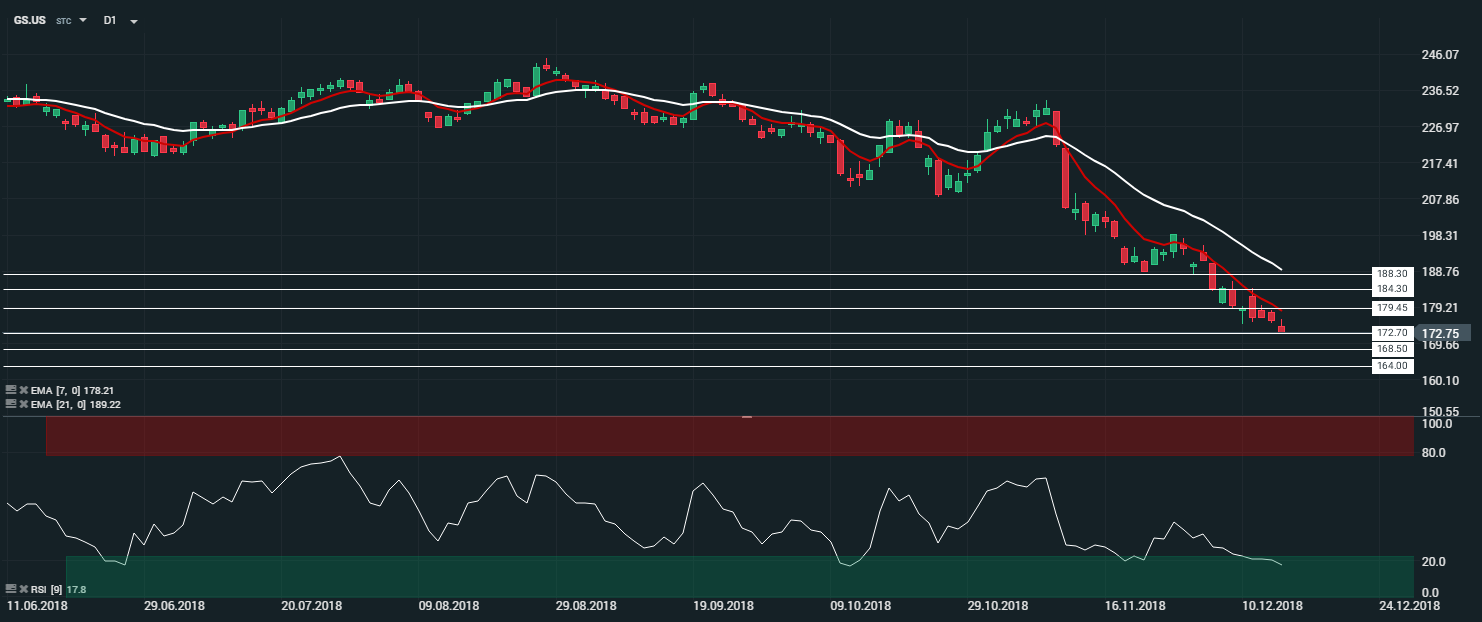Select the 164.00 horizontal line label
1482x622 pixels.
[x=1391, y=366]
